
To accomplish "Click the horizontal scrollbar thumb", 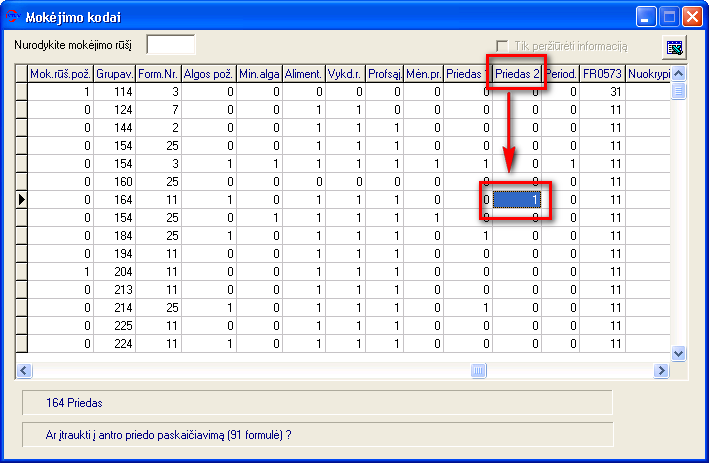I will coord(478,371).
